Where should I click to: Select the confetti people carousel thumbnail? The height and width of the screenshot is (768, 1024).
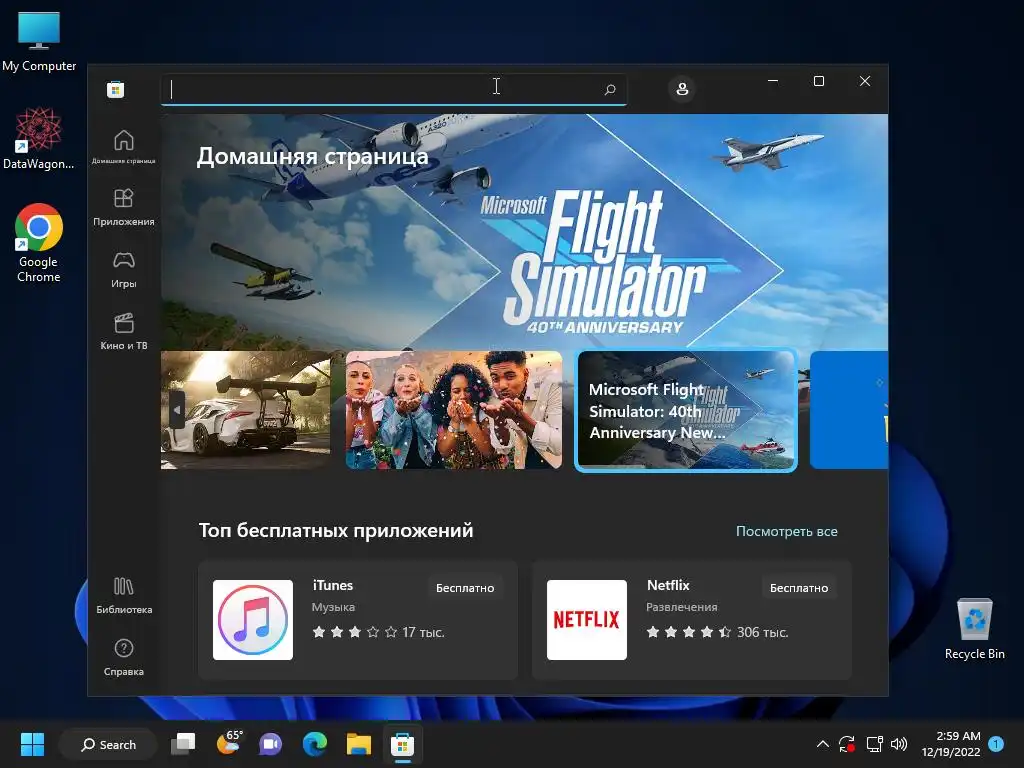[x=453, y=410]
